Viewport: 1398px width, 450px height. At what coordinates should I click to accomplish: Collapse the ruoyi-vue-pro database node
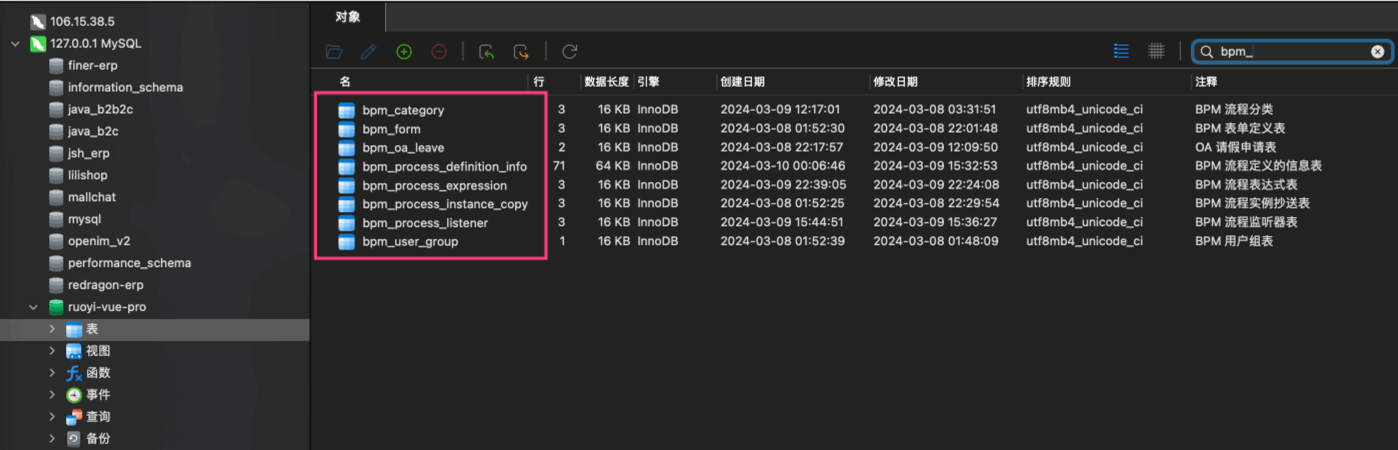tap(33, 308)
